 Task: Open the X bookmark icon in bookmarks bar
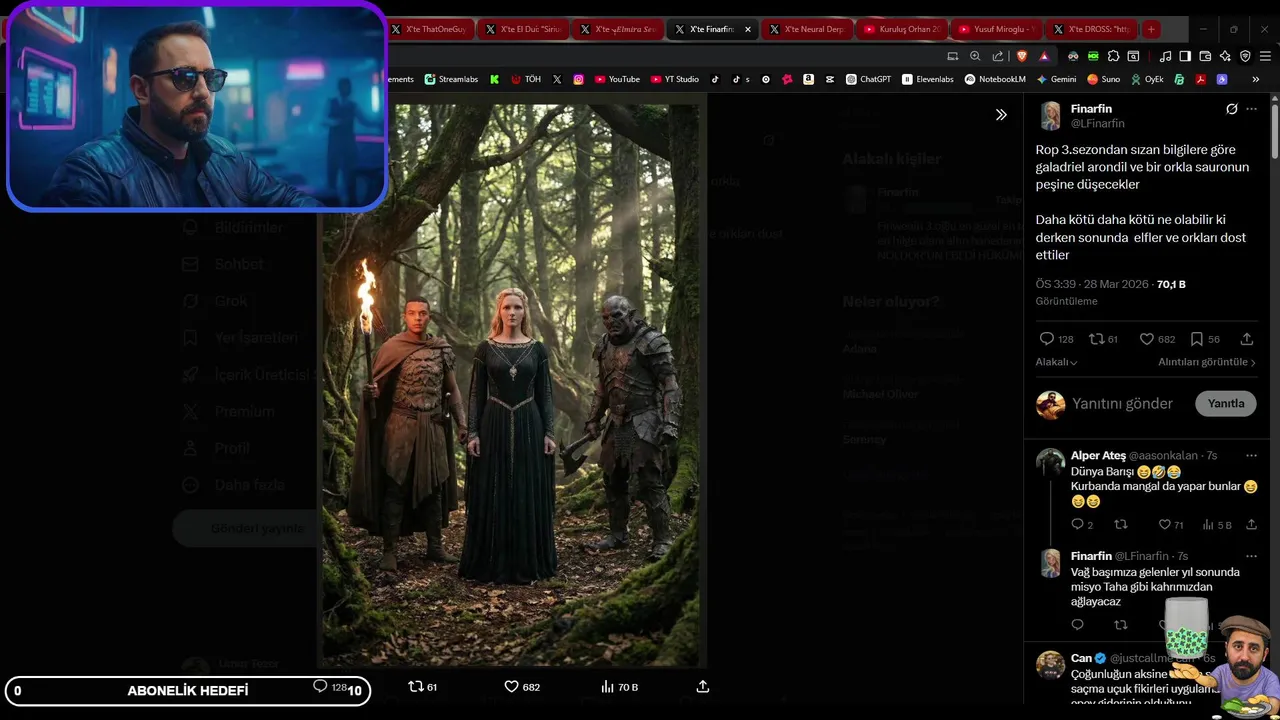coord(557,79)
